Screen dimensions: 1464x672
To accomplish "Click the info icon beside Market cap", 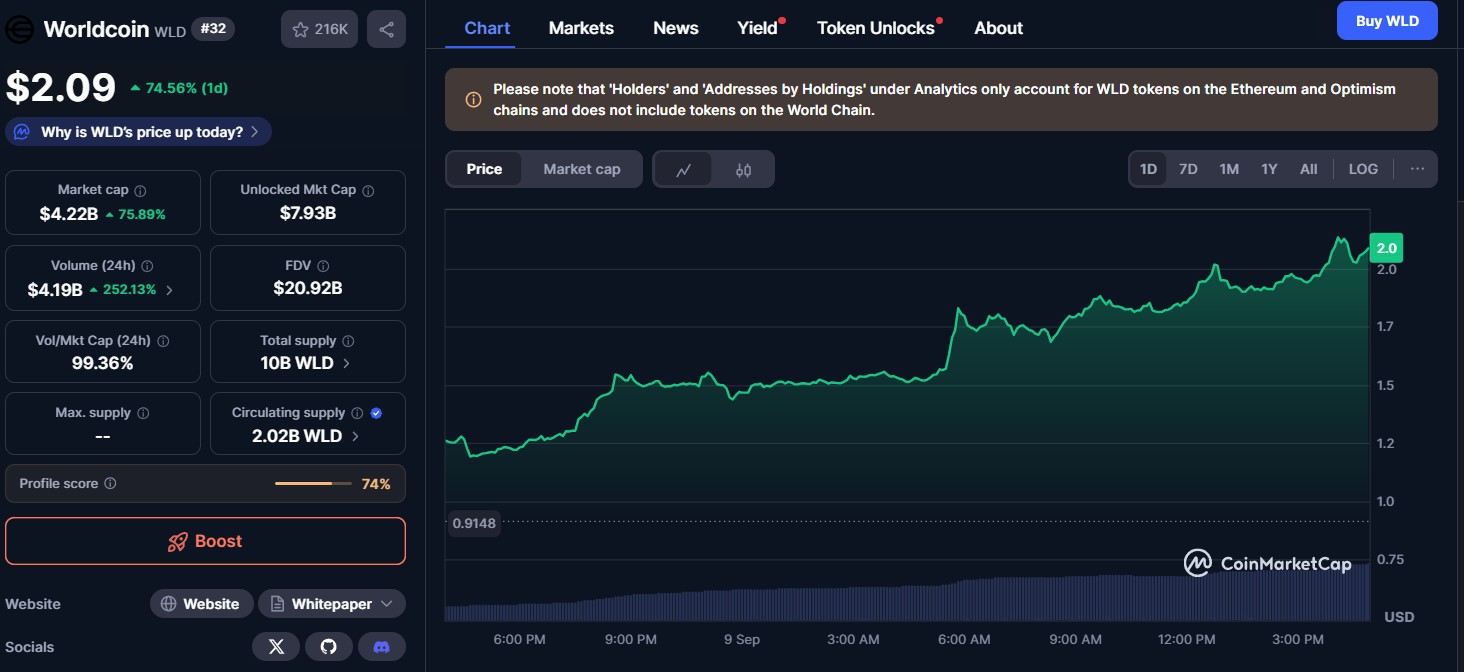I will tap(140, 190).
